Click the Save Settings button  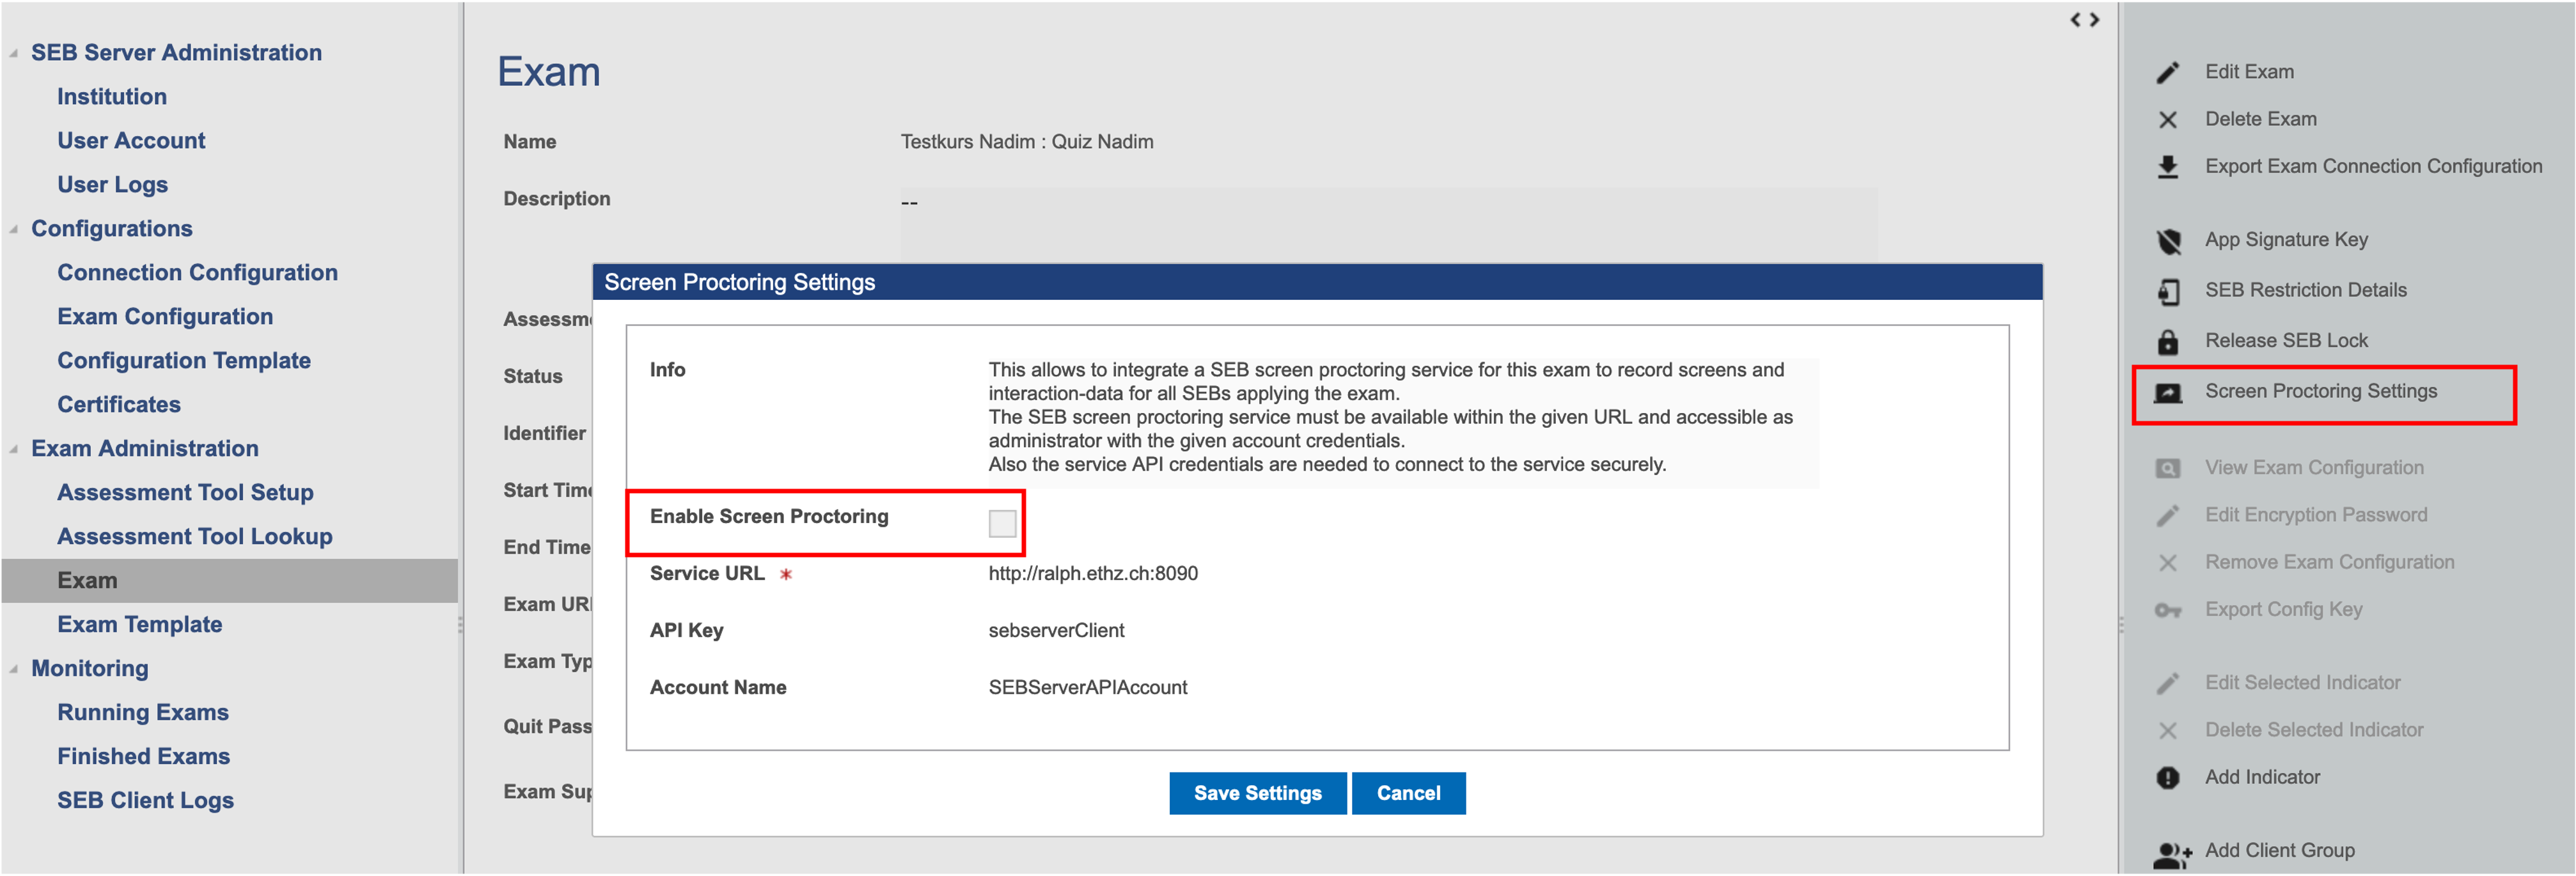1257,793
